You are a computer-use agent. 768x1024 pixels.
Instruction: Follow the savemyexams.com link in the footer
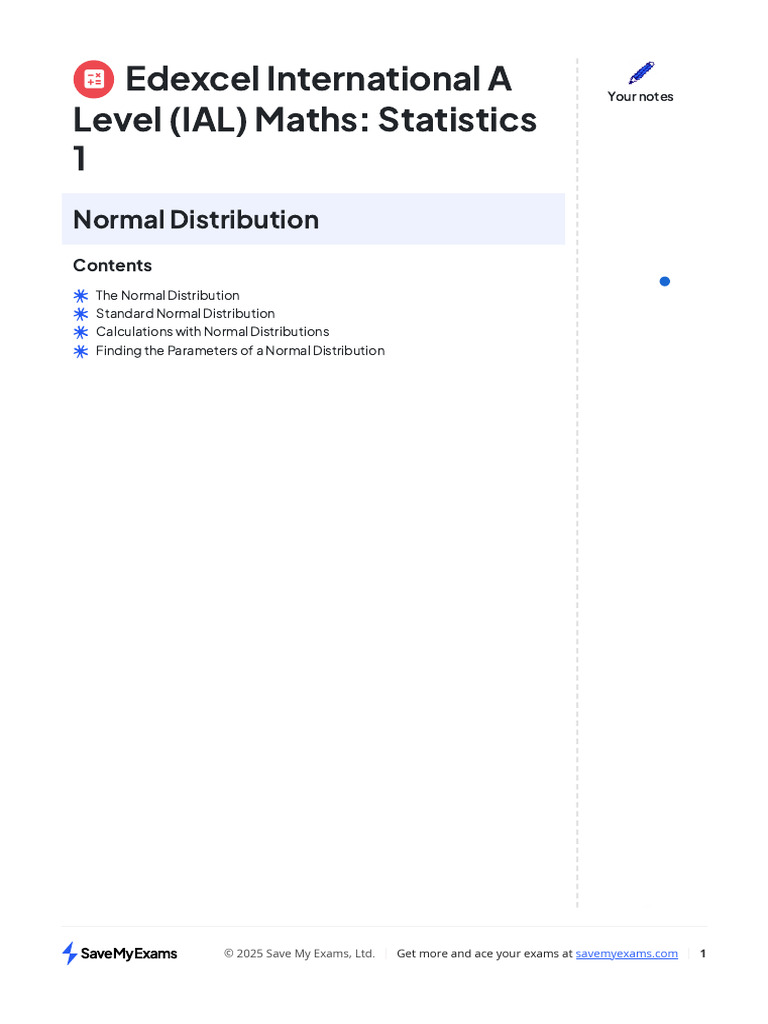627,954
